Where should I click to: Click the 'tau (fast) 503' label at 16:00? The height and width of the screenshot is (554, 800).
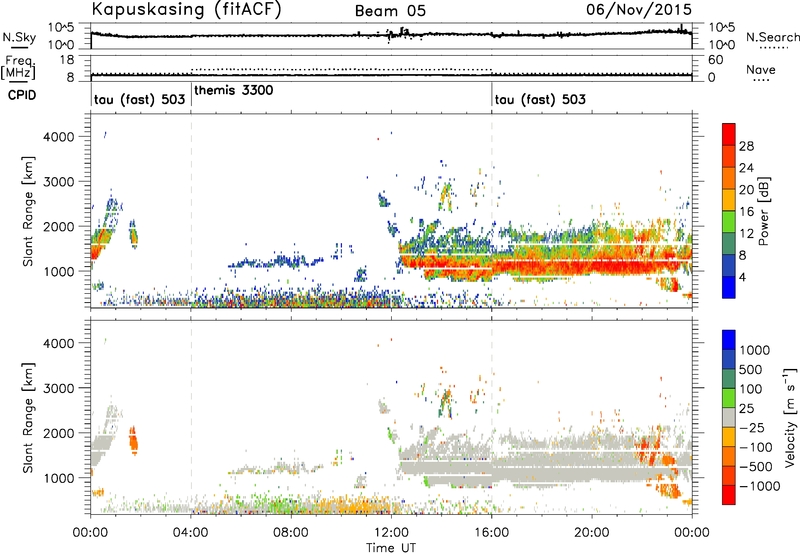pos(540,99)
